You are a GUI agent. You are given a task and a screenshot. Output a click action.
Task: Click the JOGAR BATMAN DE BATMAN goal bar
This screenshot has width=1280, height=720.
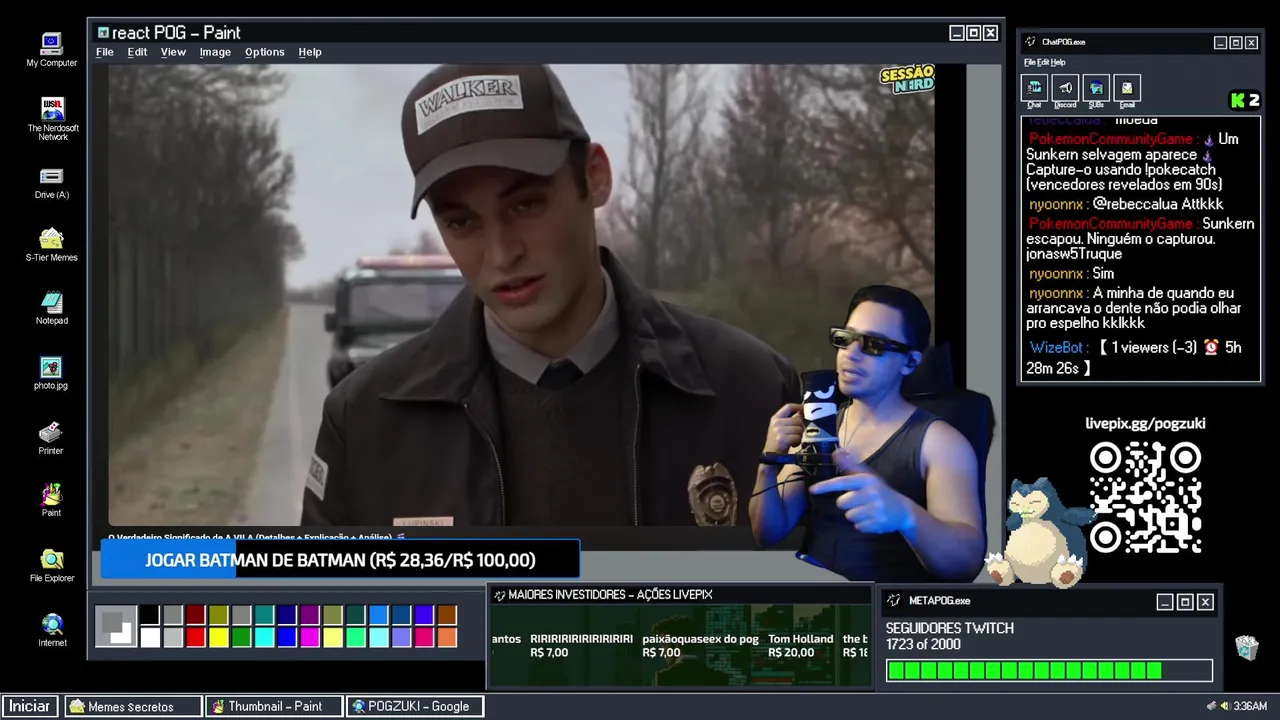coord(340,560)
